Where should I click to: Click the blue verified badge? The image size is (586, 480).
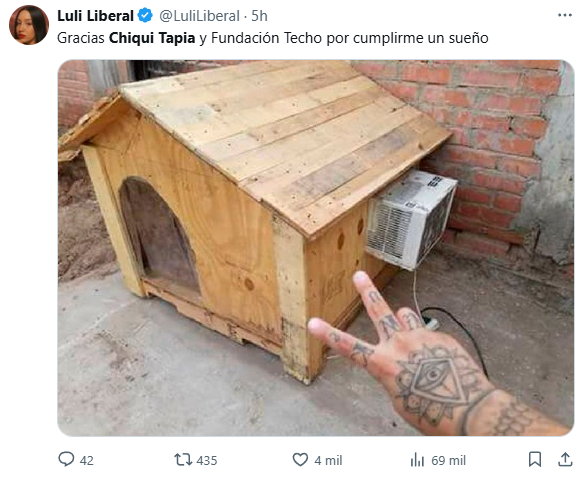[145, 16]
